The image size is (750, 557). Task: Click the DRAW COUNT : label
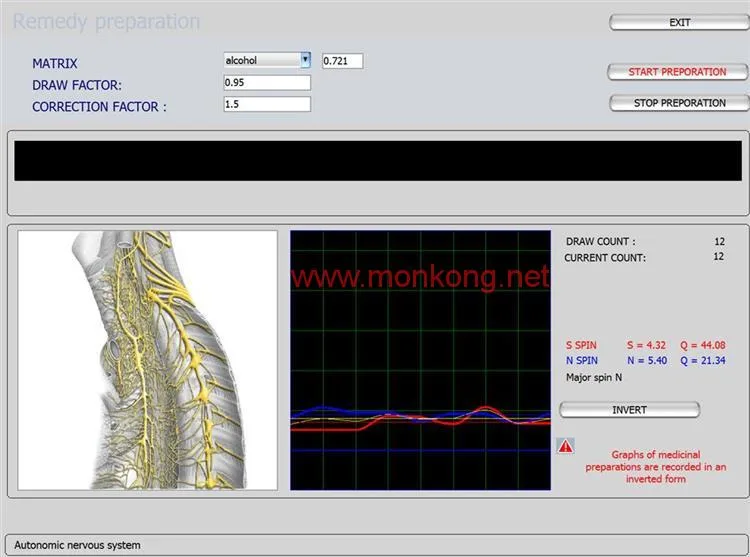[601, 241]
